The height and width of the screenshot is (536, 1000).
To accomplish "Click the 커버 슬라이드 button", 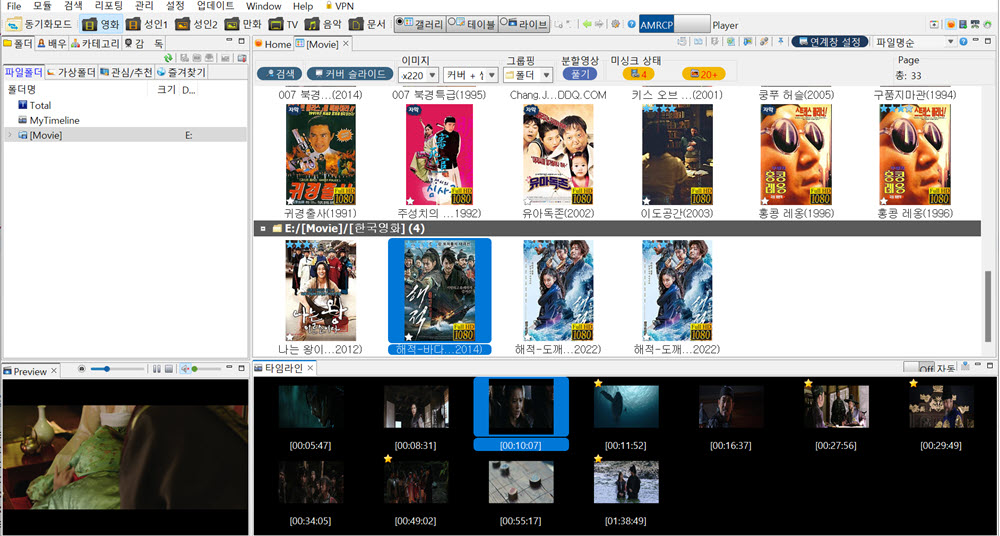I will [x=349, y=73].
